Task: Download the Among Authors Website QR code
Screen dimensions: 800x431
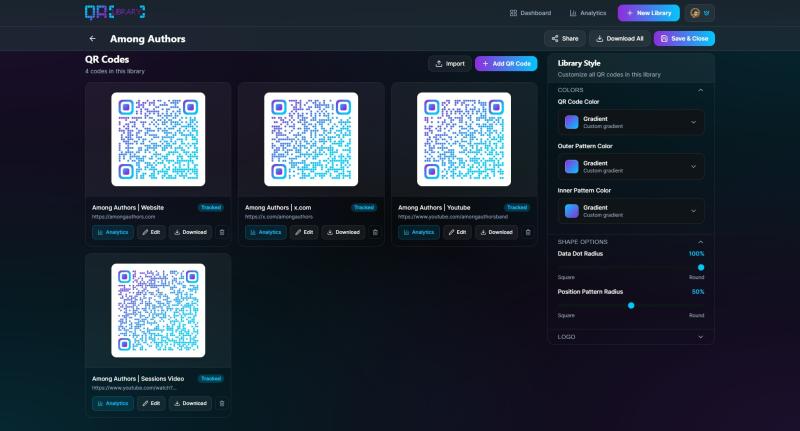Action: tap(190, 232)
